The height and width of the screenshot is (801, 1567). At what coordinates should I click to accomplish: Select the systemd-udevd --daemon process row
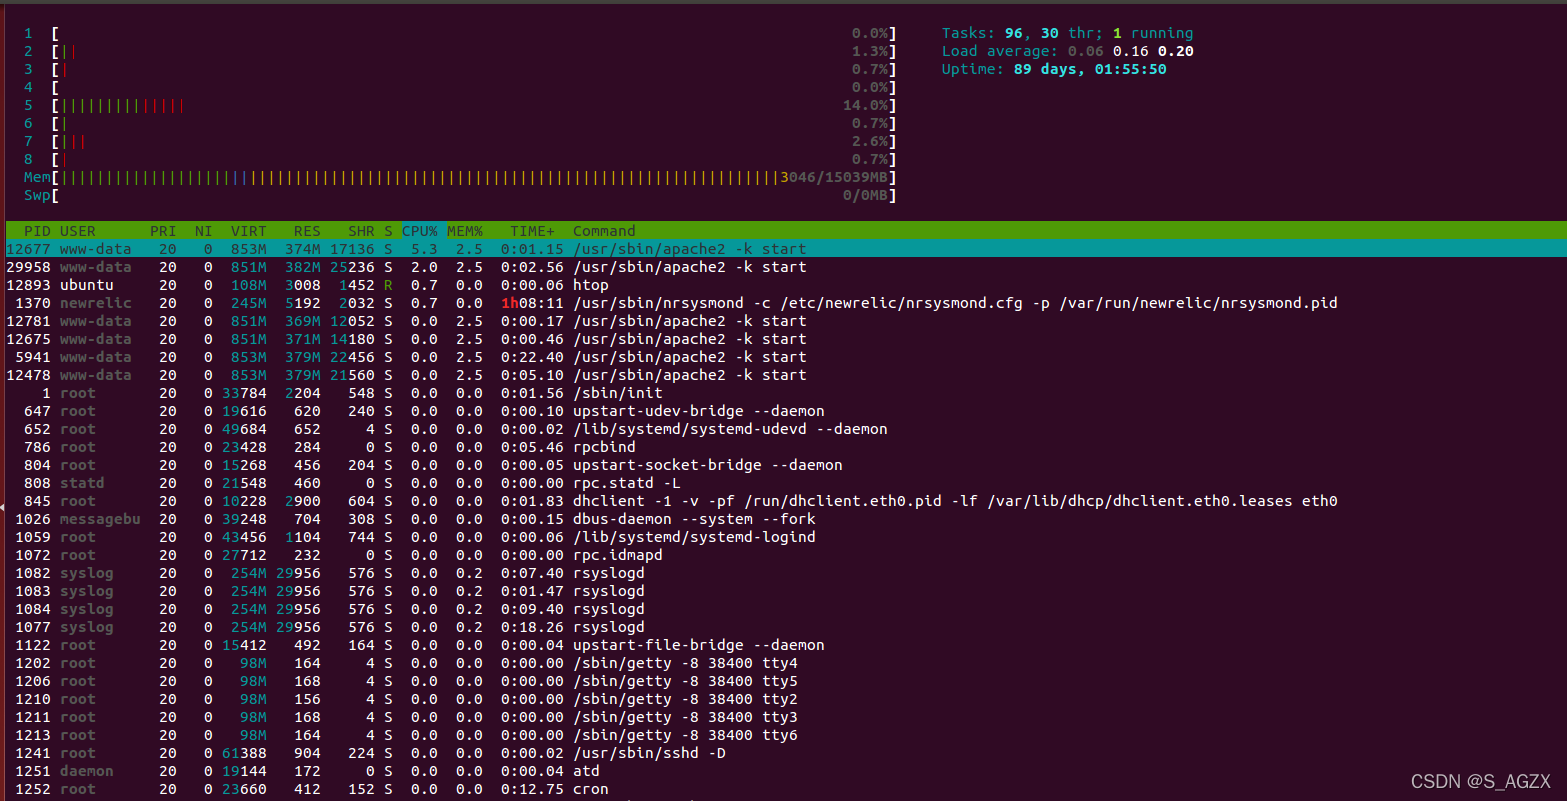[786, 429]
